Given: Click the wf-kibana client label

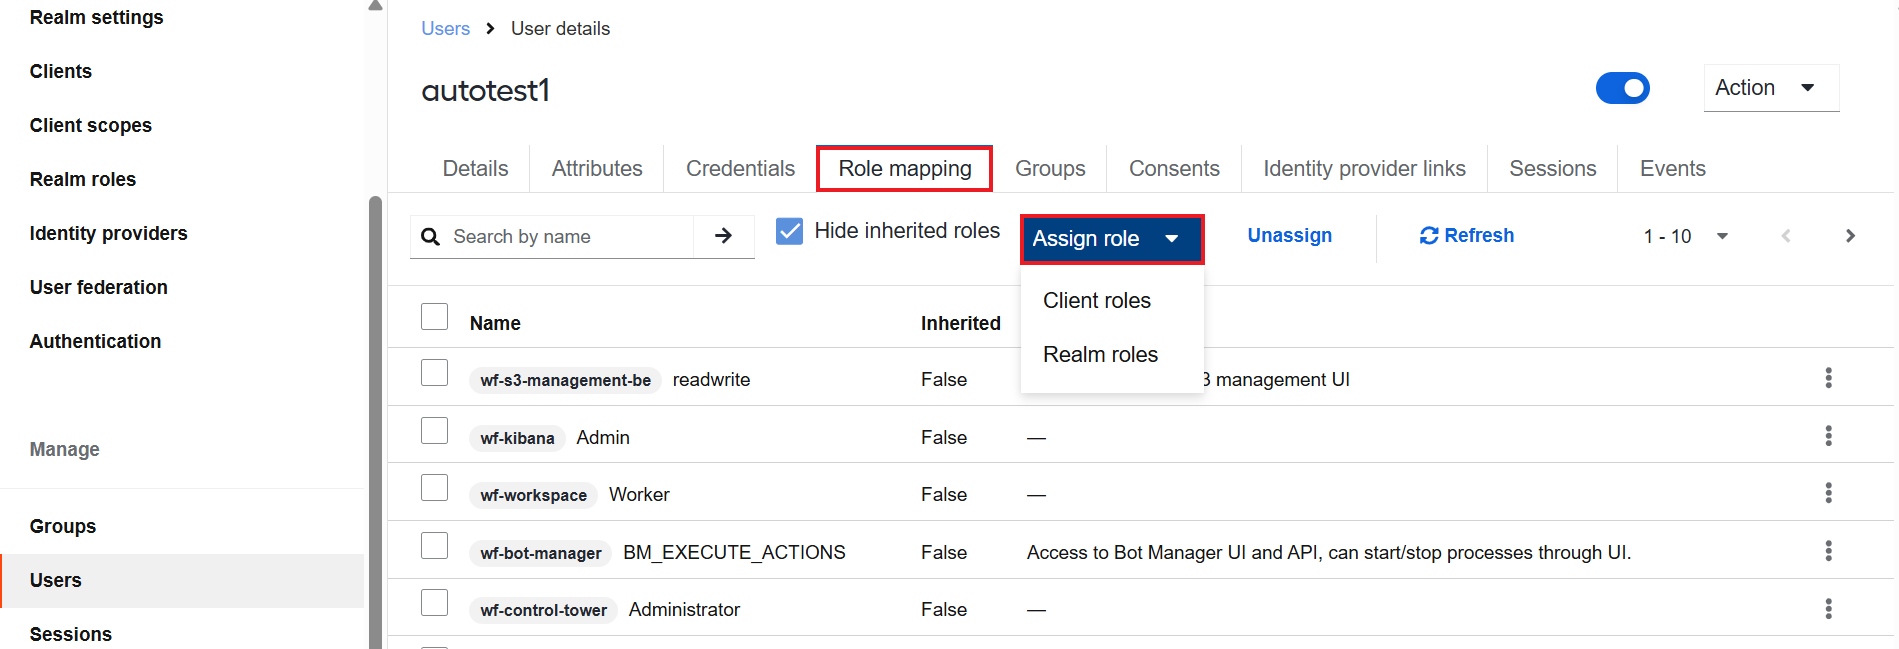Looking at the screenshot, I should (517, 438).
